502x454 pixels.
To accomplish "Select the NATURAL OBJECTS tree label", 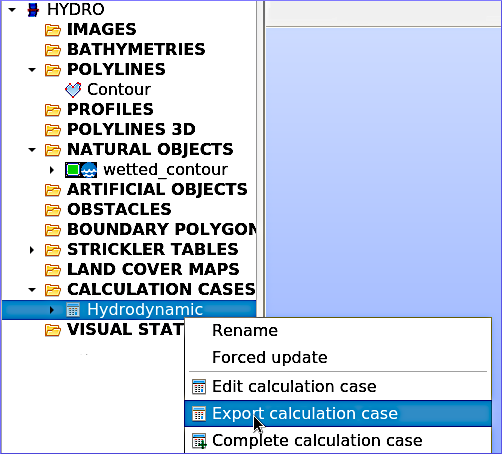I will [150, 150].
